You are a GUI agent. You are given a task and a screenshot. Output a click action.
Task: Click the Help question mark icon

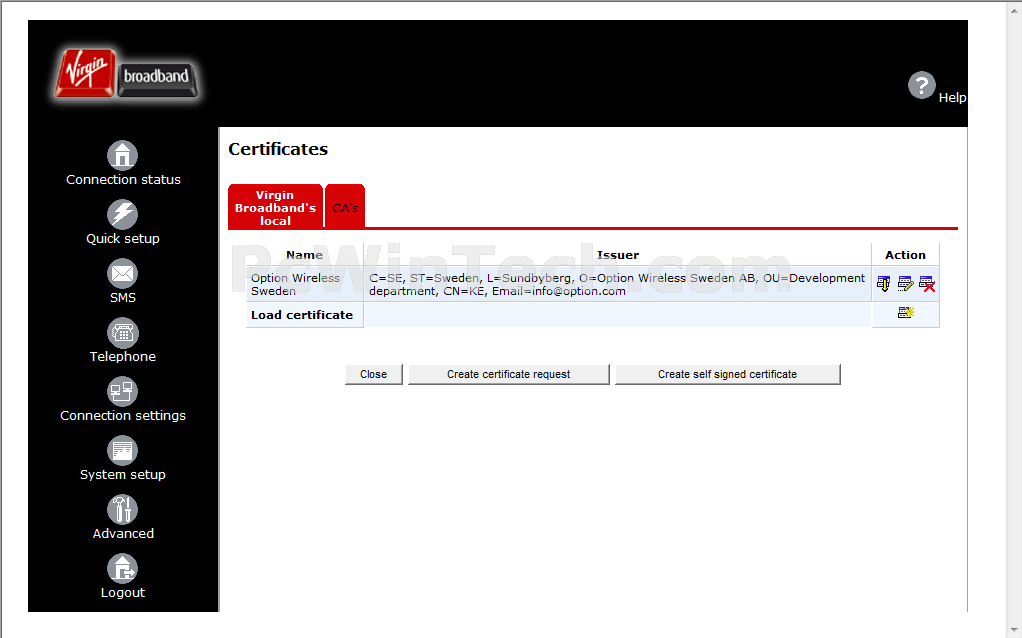[922, 85]
